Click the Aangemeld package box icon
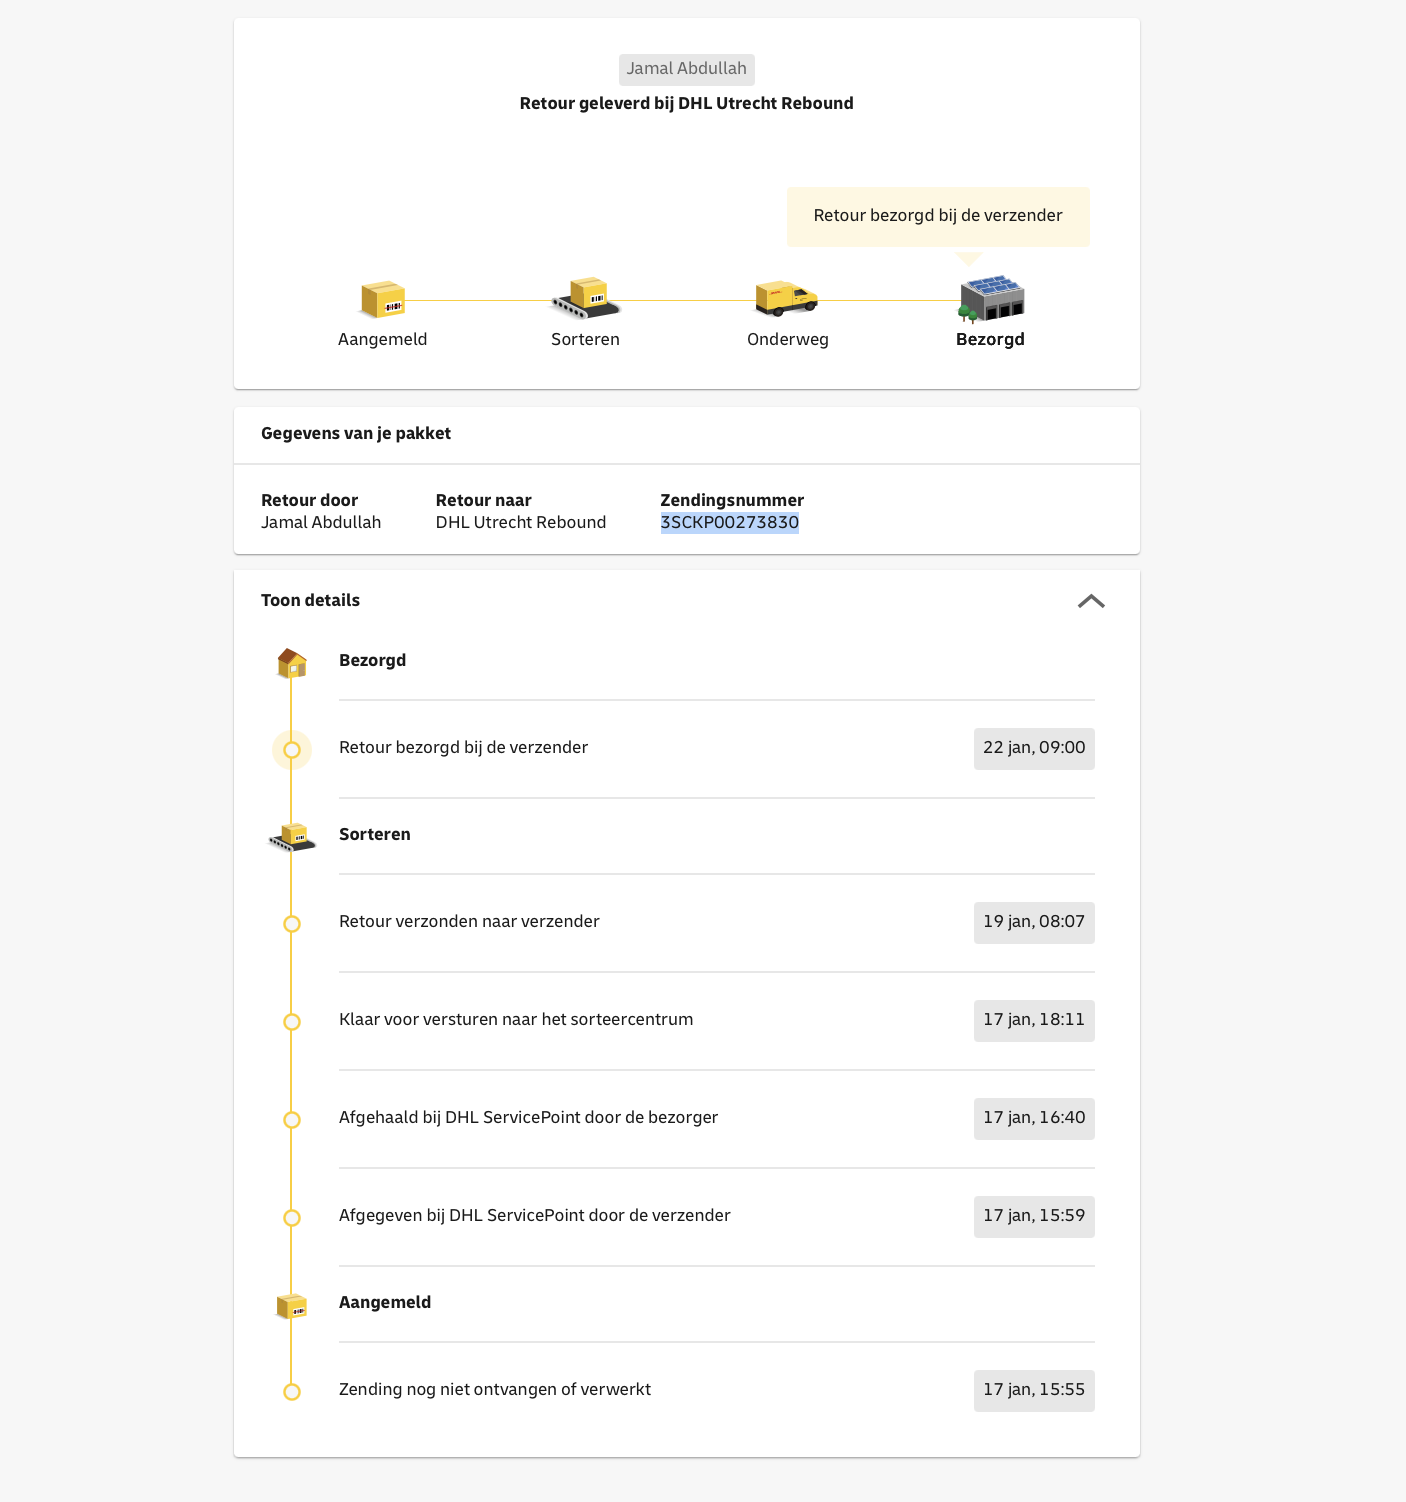 tap(382, 299)
